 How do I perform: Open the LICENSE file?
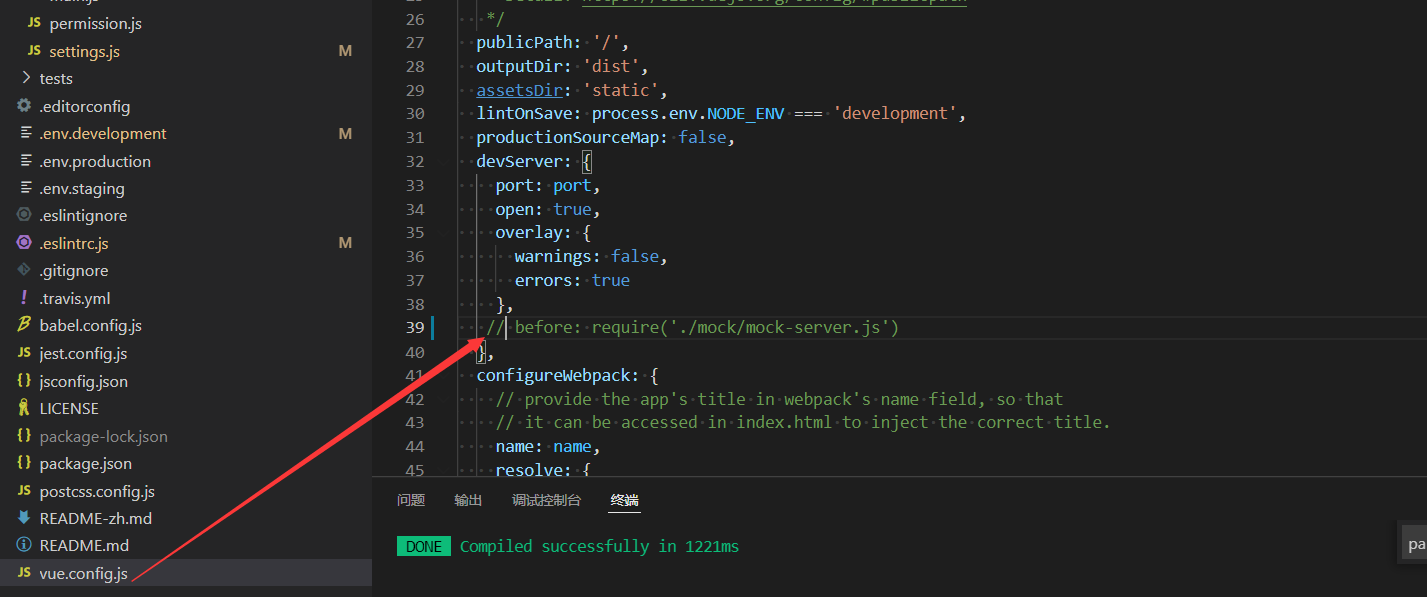click(69, 408)
